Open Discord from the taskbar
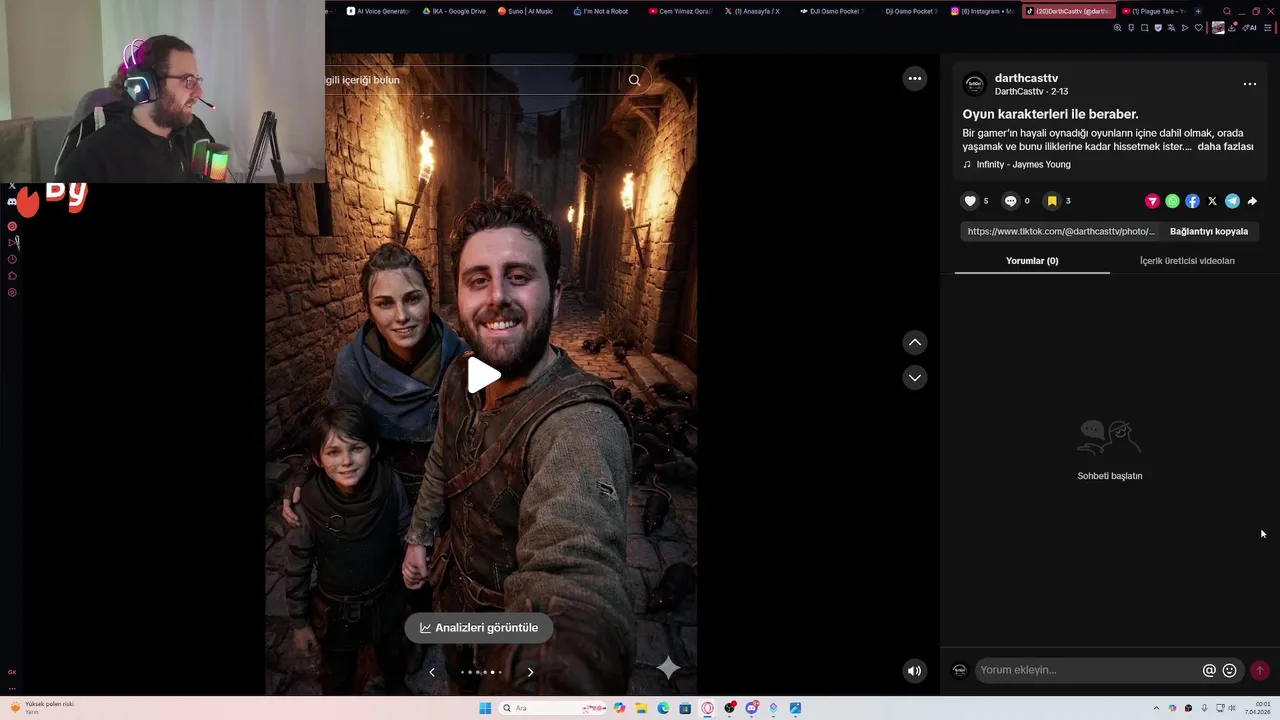Viewport: 1280px width, 720px height. tap(751, 708)
